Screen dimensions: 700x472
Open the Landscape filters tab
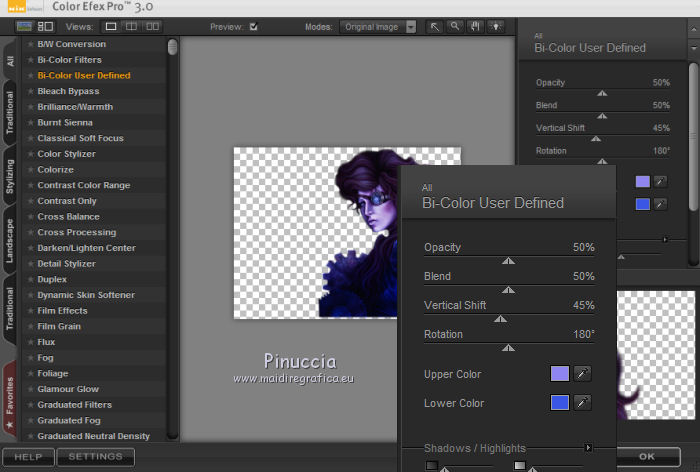[10, 241]
